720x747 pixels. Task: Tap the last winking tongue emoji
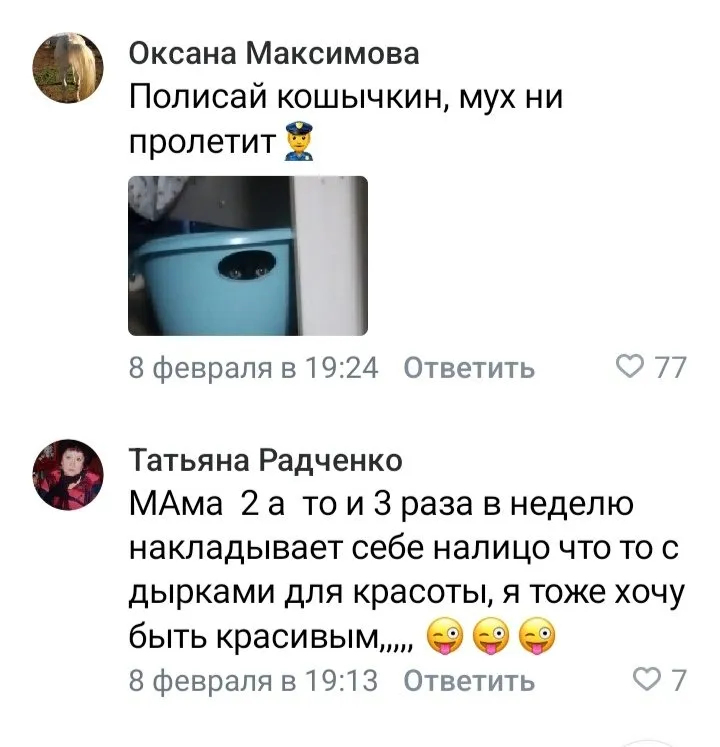(537, 636)
